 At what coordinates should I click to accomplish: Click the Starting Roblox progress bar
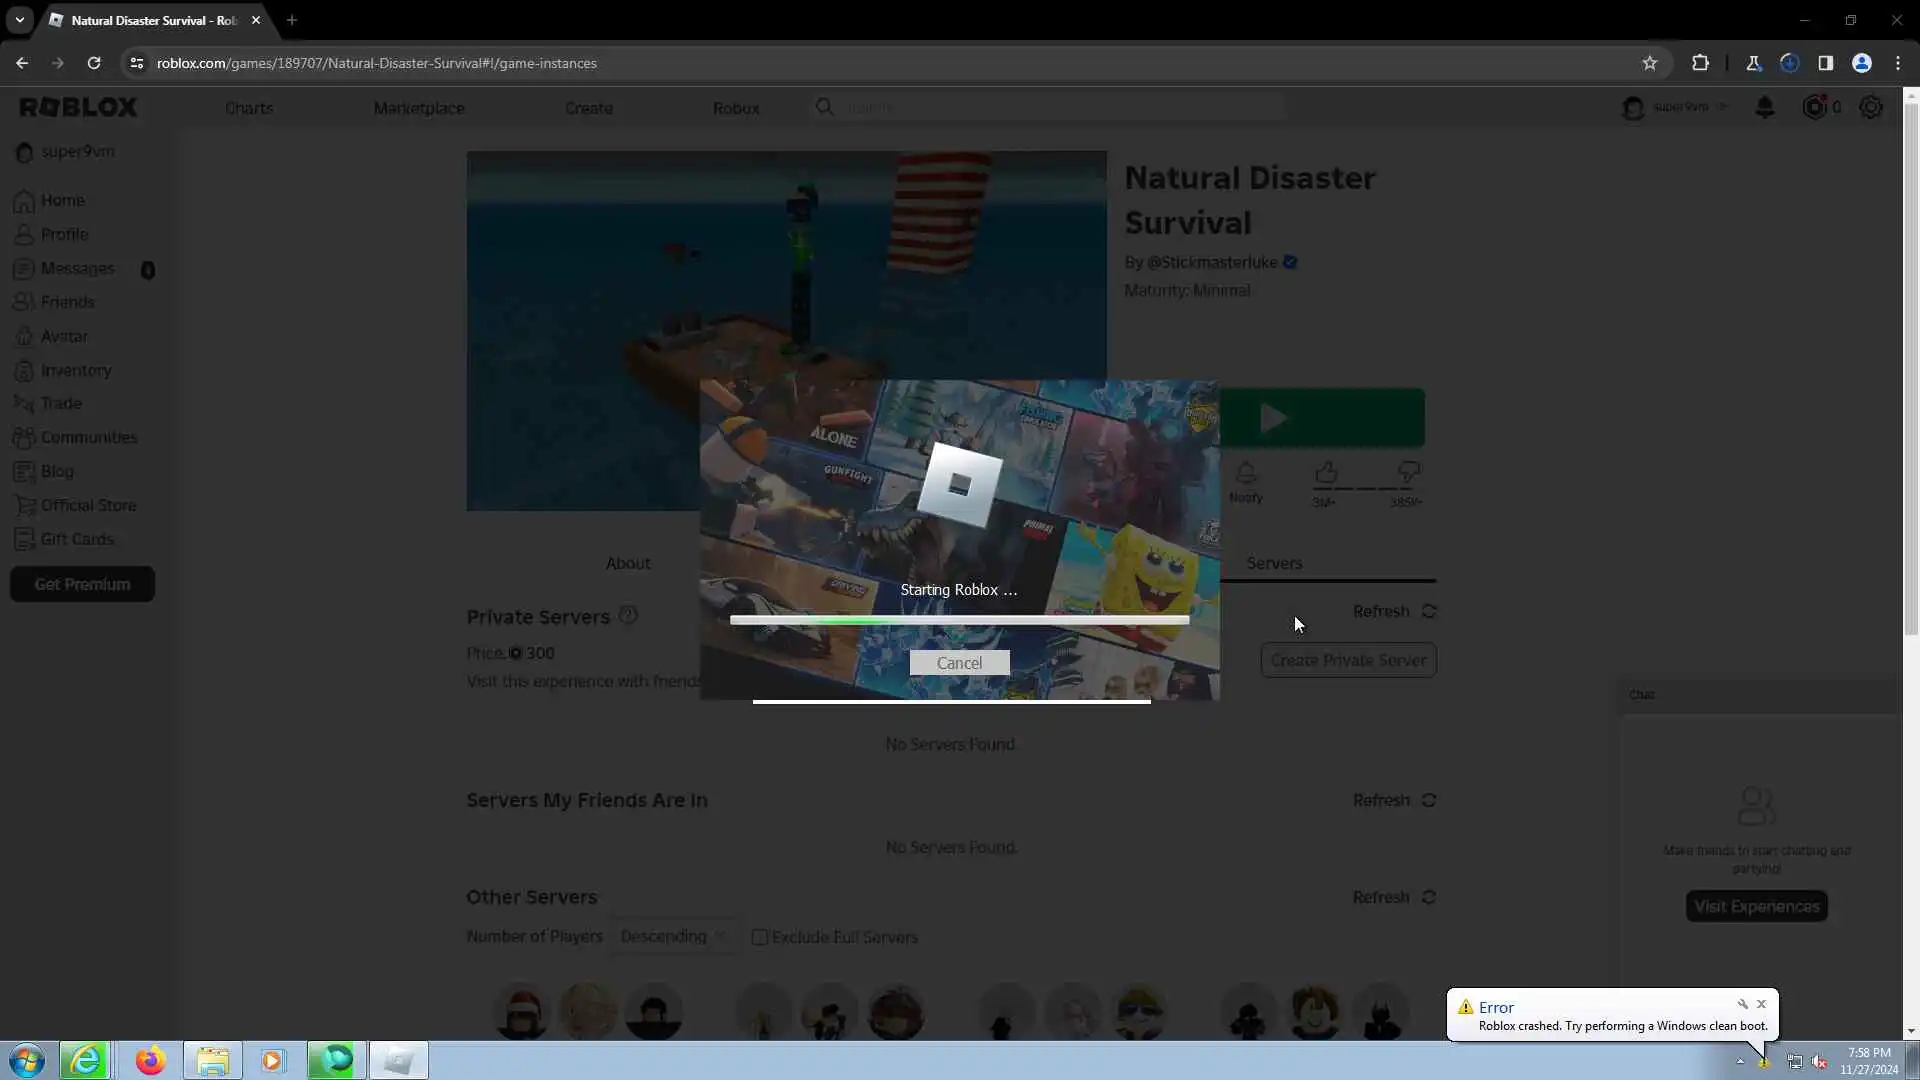click(x=959, y=620)
